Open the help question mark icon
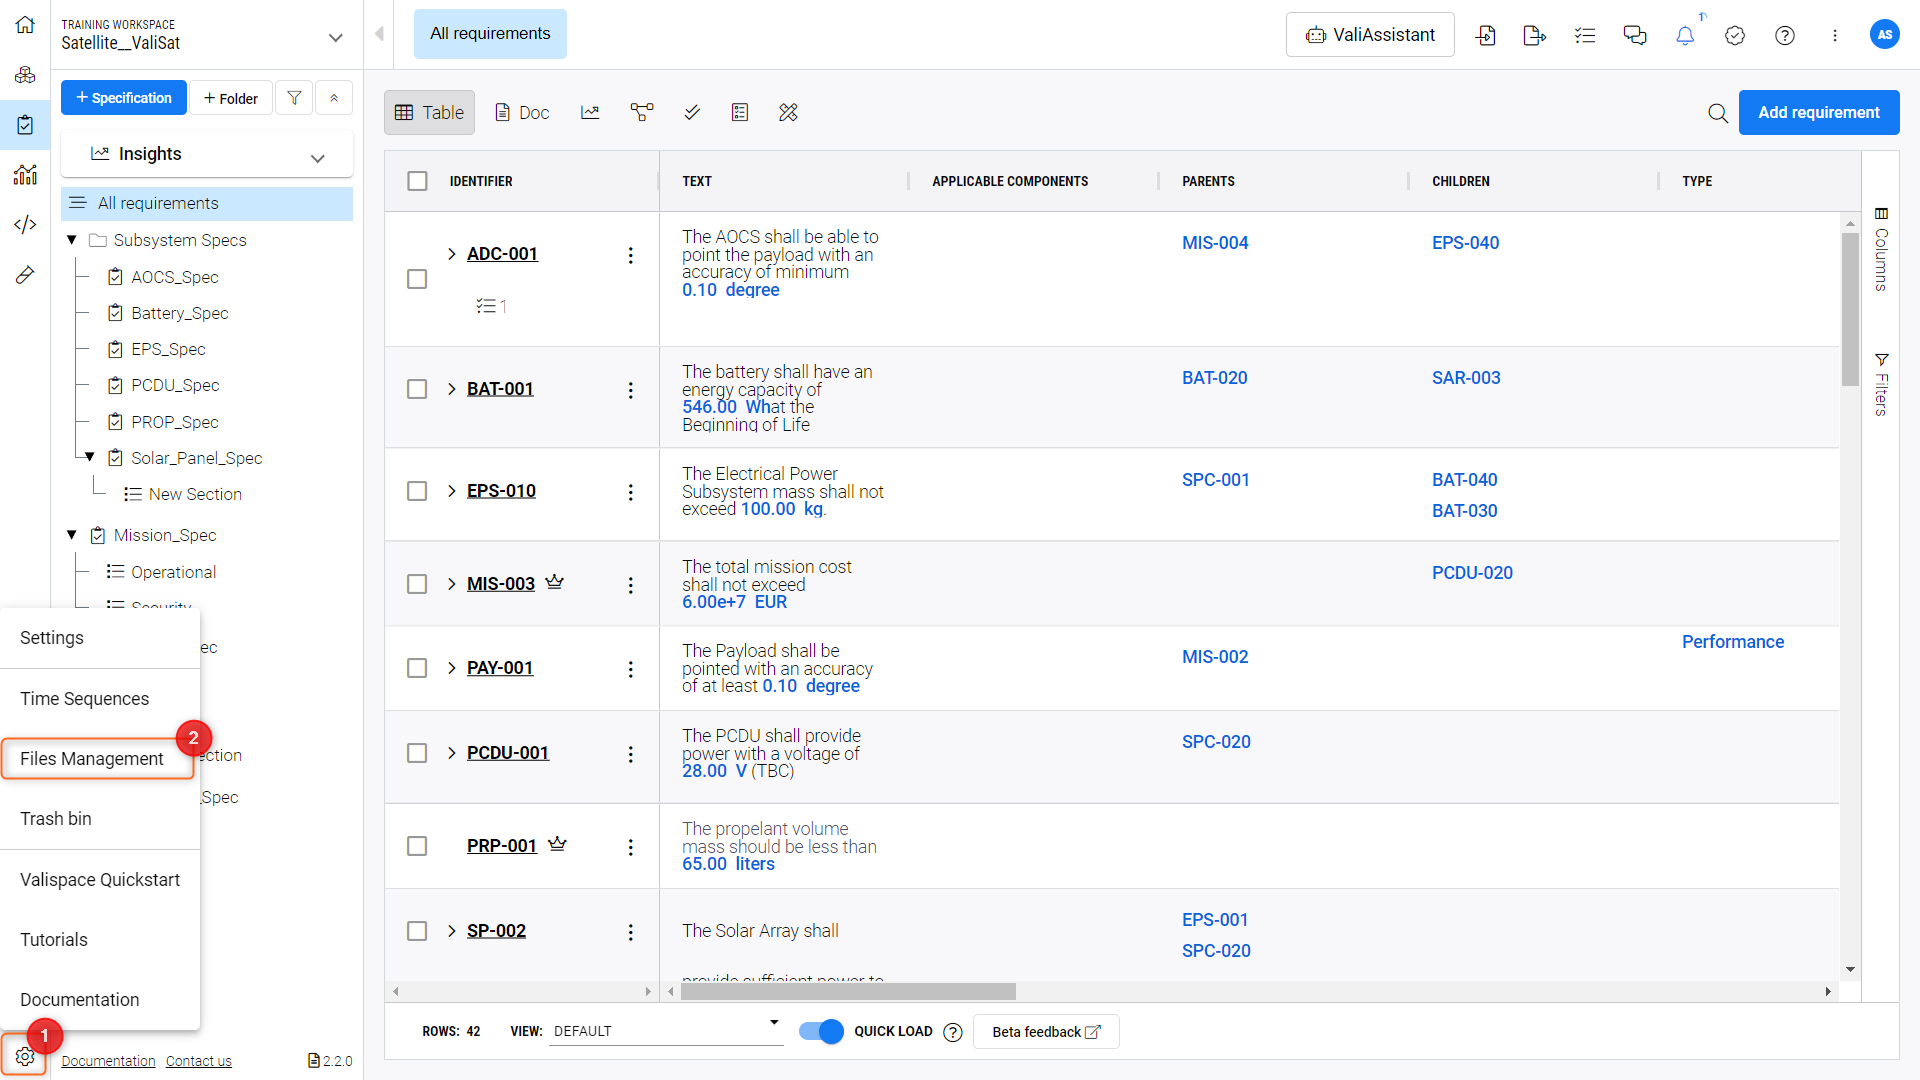Screen dimensions: 1920x1080 pos(1785,35)
